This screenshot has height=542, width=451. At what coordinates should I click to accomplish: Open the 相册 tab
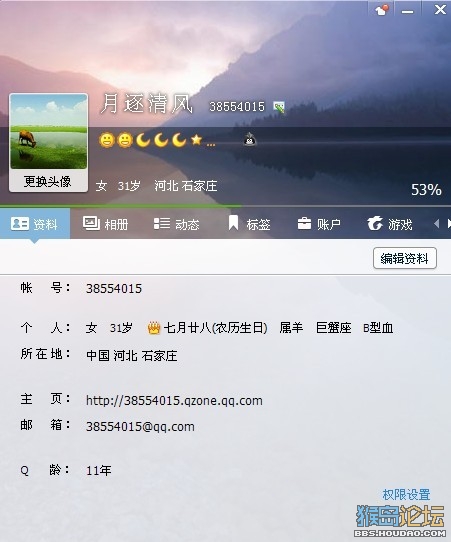[x=105, y=224]
